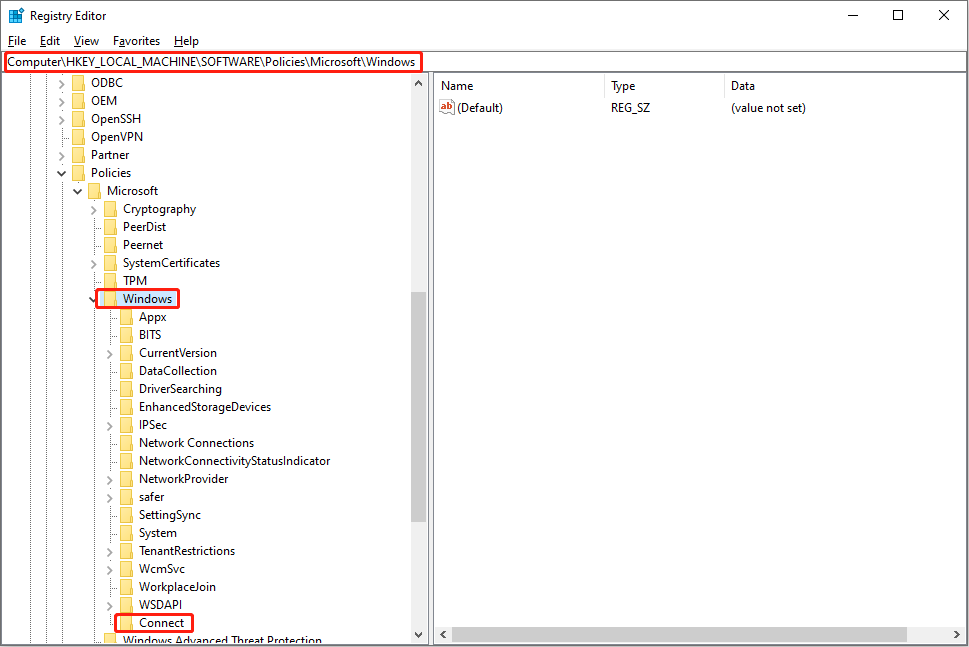This screenshot has height=647, width=969.
Task: Select the OpenVPN key label
Action: tap(117, 137)
